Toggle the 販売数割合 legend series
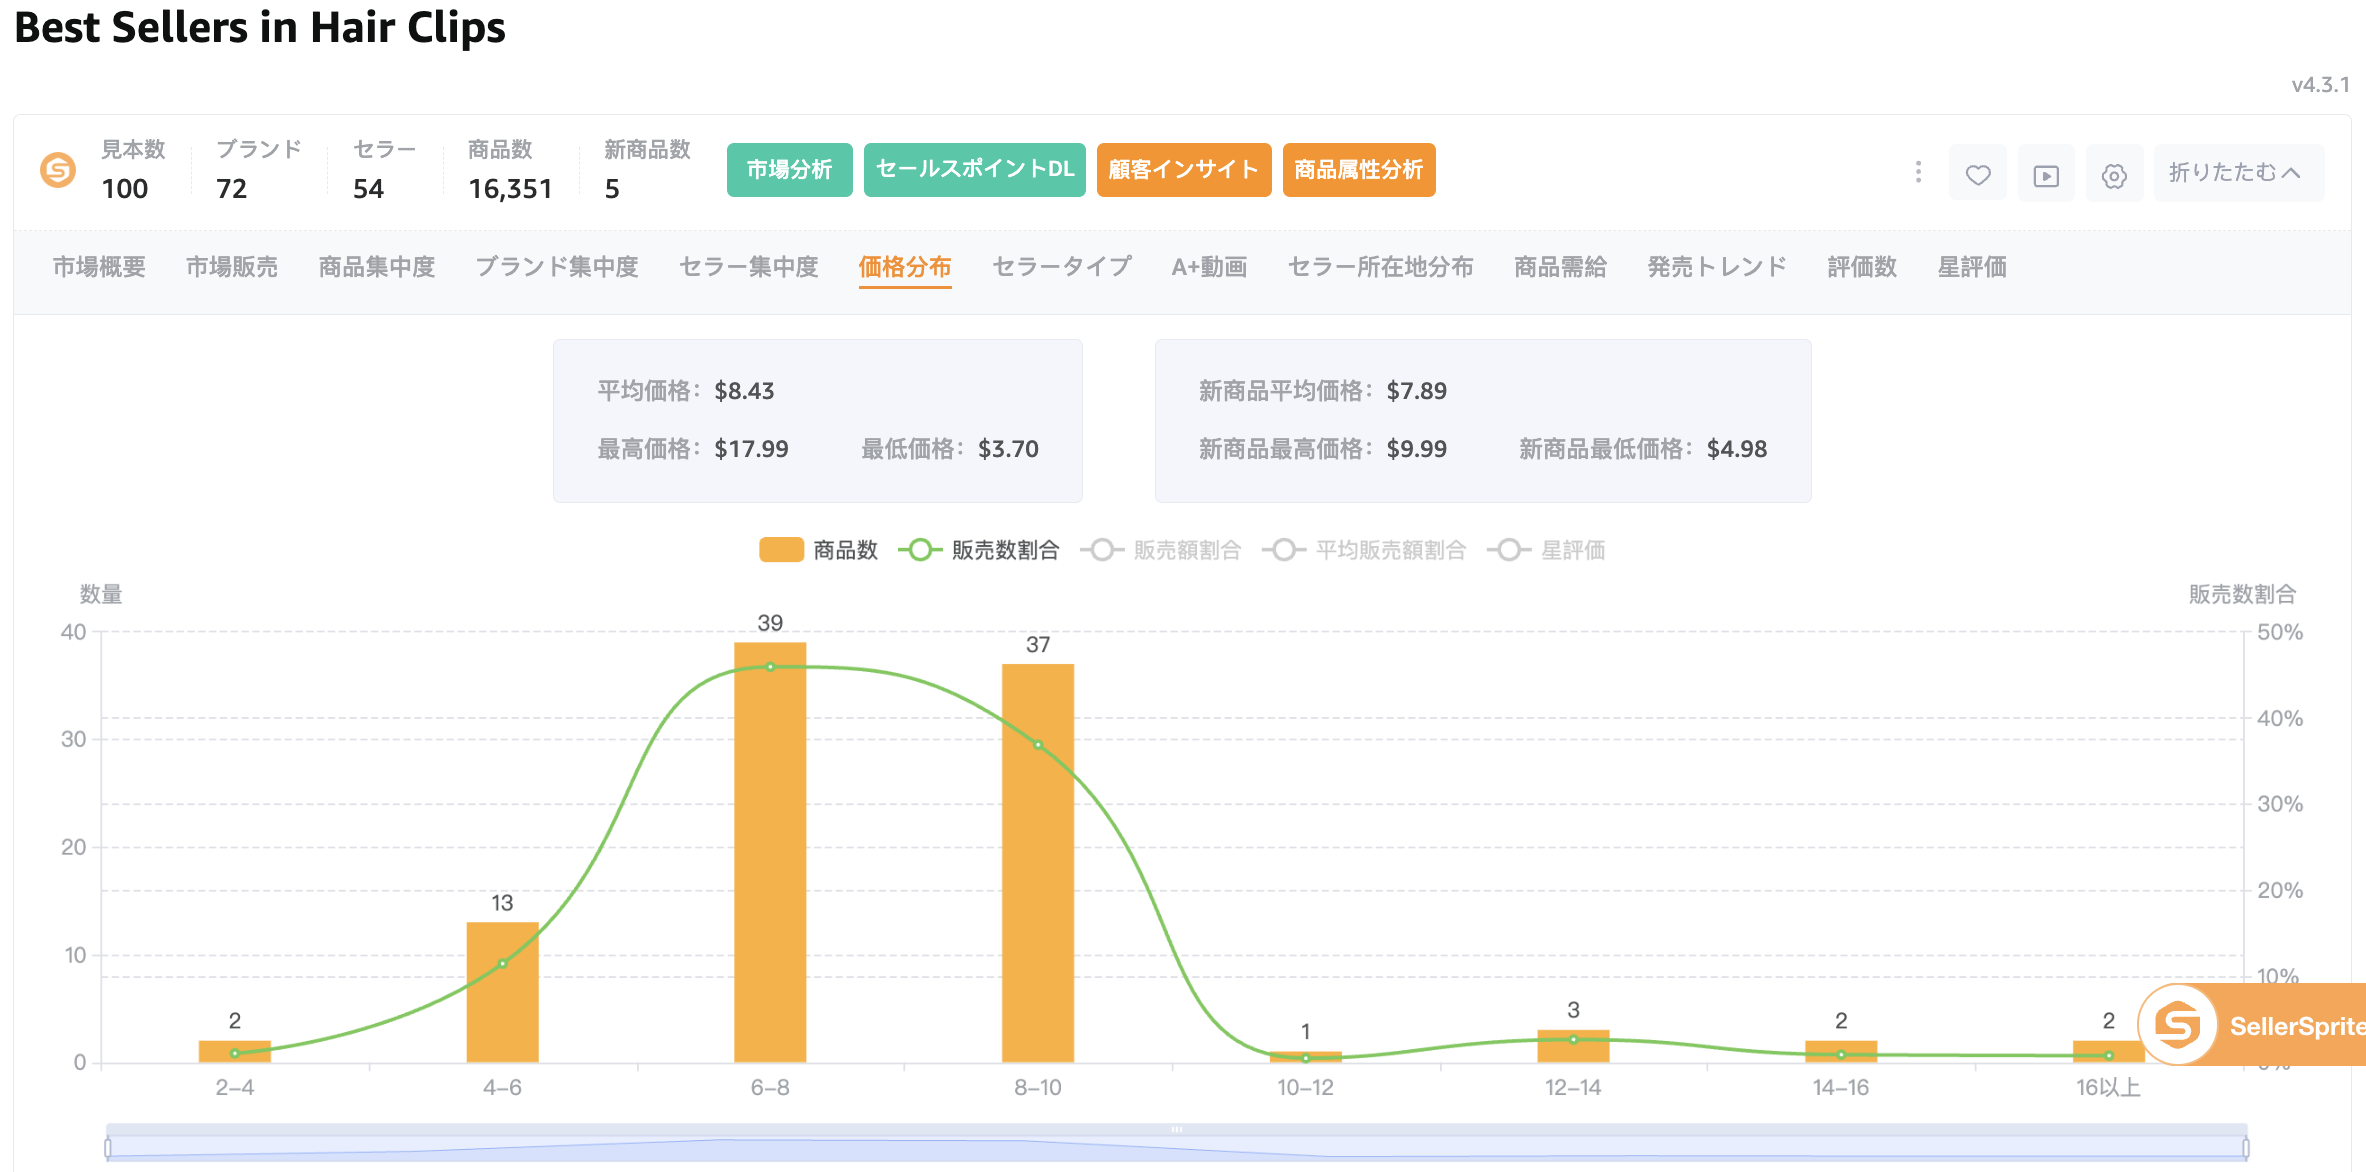 click(978, 550)
